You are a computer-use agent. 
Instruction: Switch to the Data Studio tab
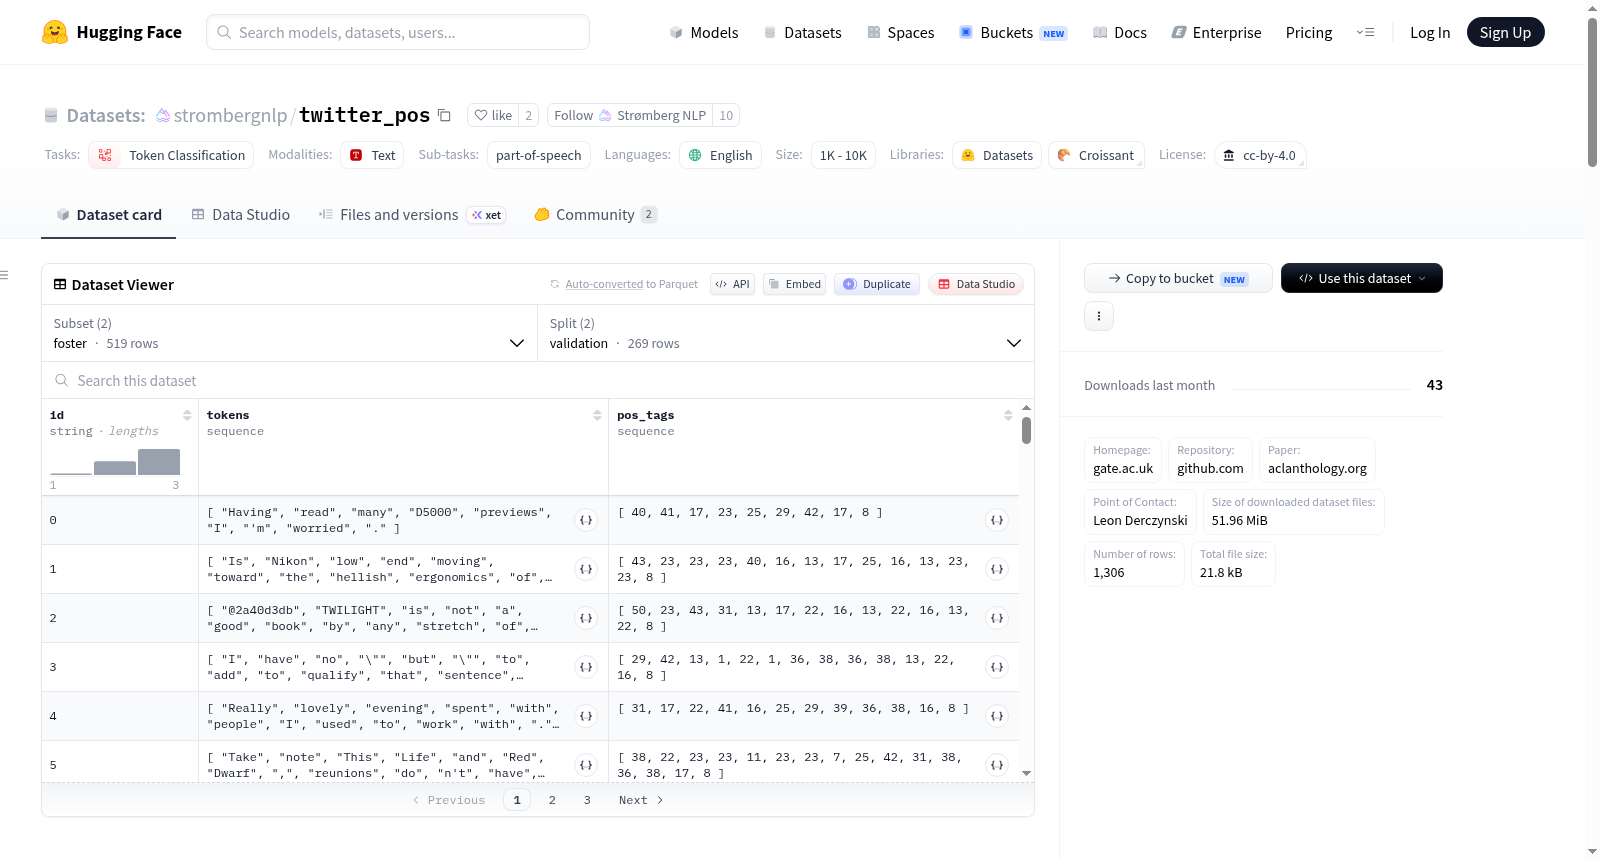click(x=241, y=214)
